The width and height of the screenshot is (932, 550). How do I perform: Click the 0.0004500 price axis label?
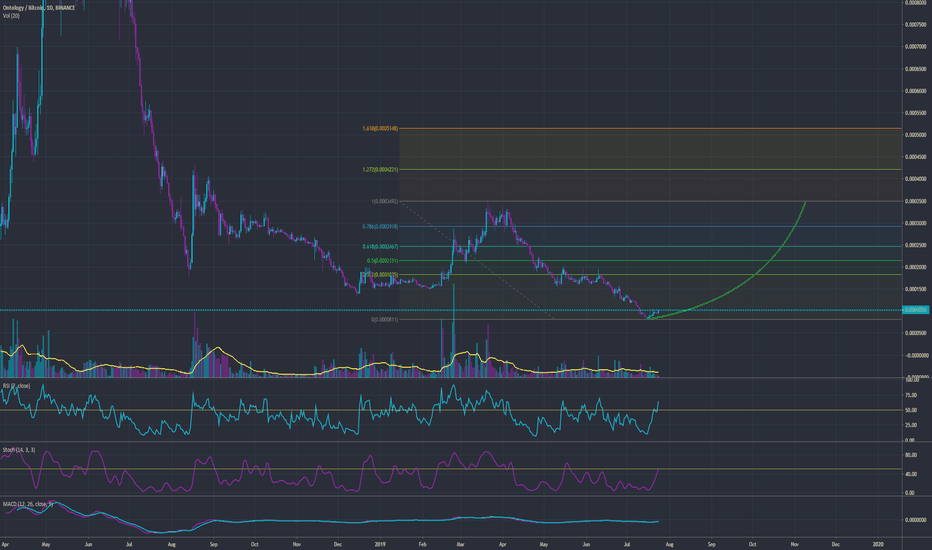[x=915, y=157]
